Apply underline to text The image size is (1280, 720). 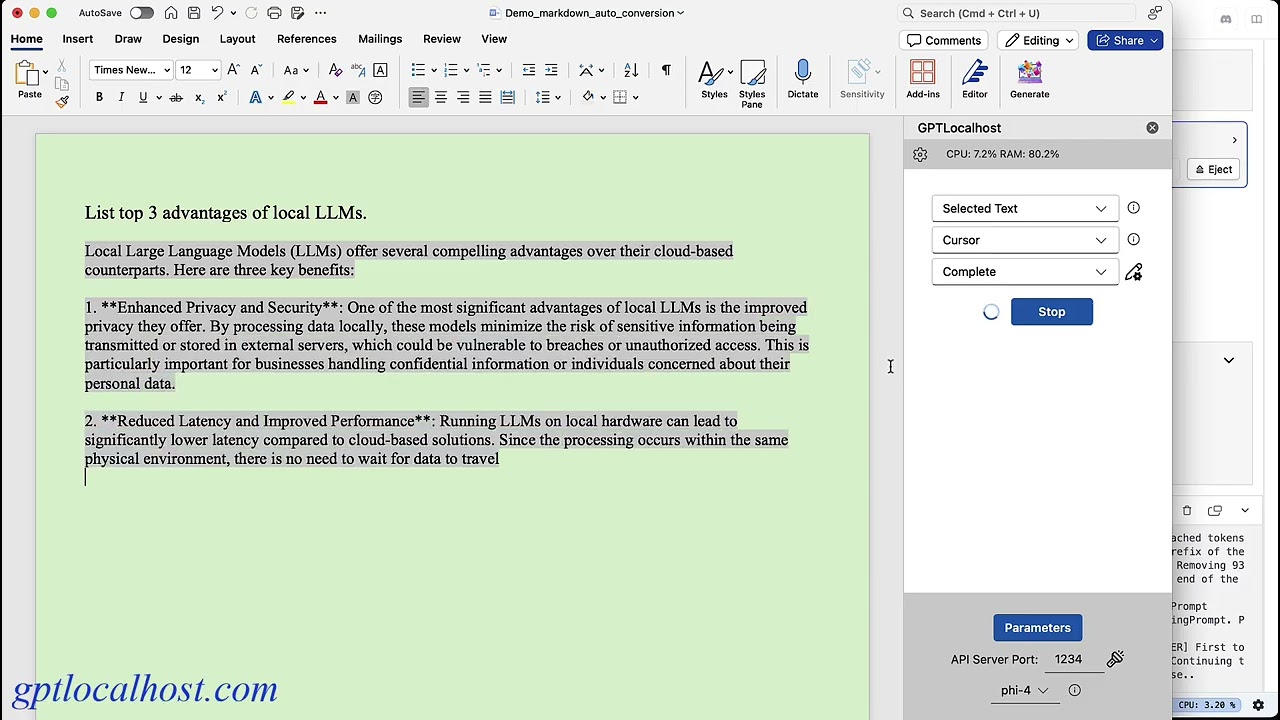coord(143,97)
